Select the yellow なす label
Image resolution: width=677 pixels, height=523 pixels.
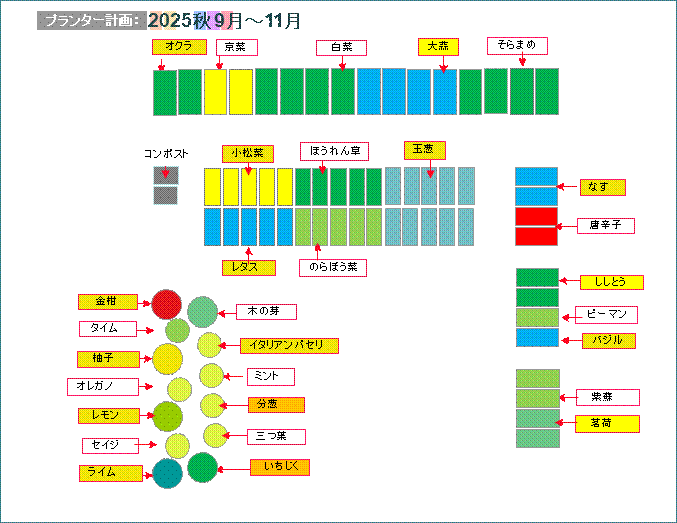[x=603, y=187]
